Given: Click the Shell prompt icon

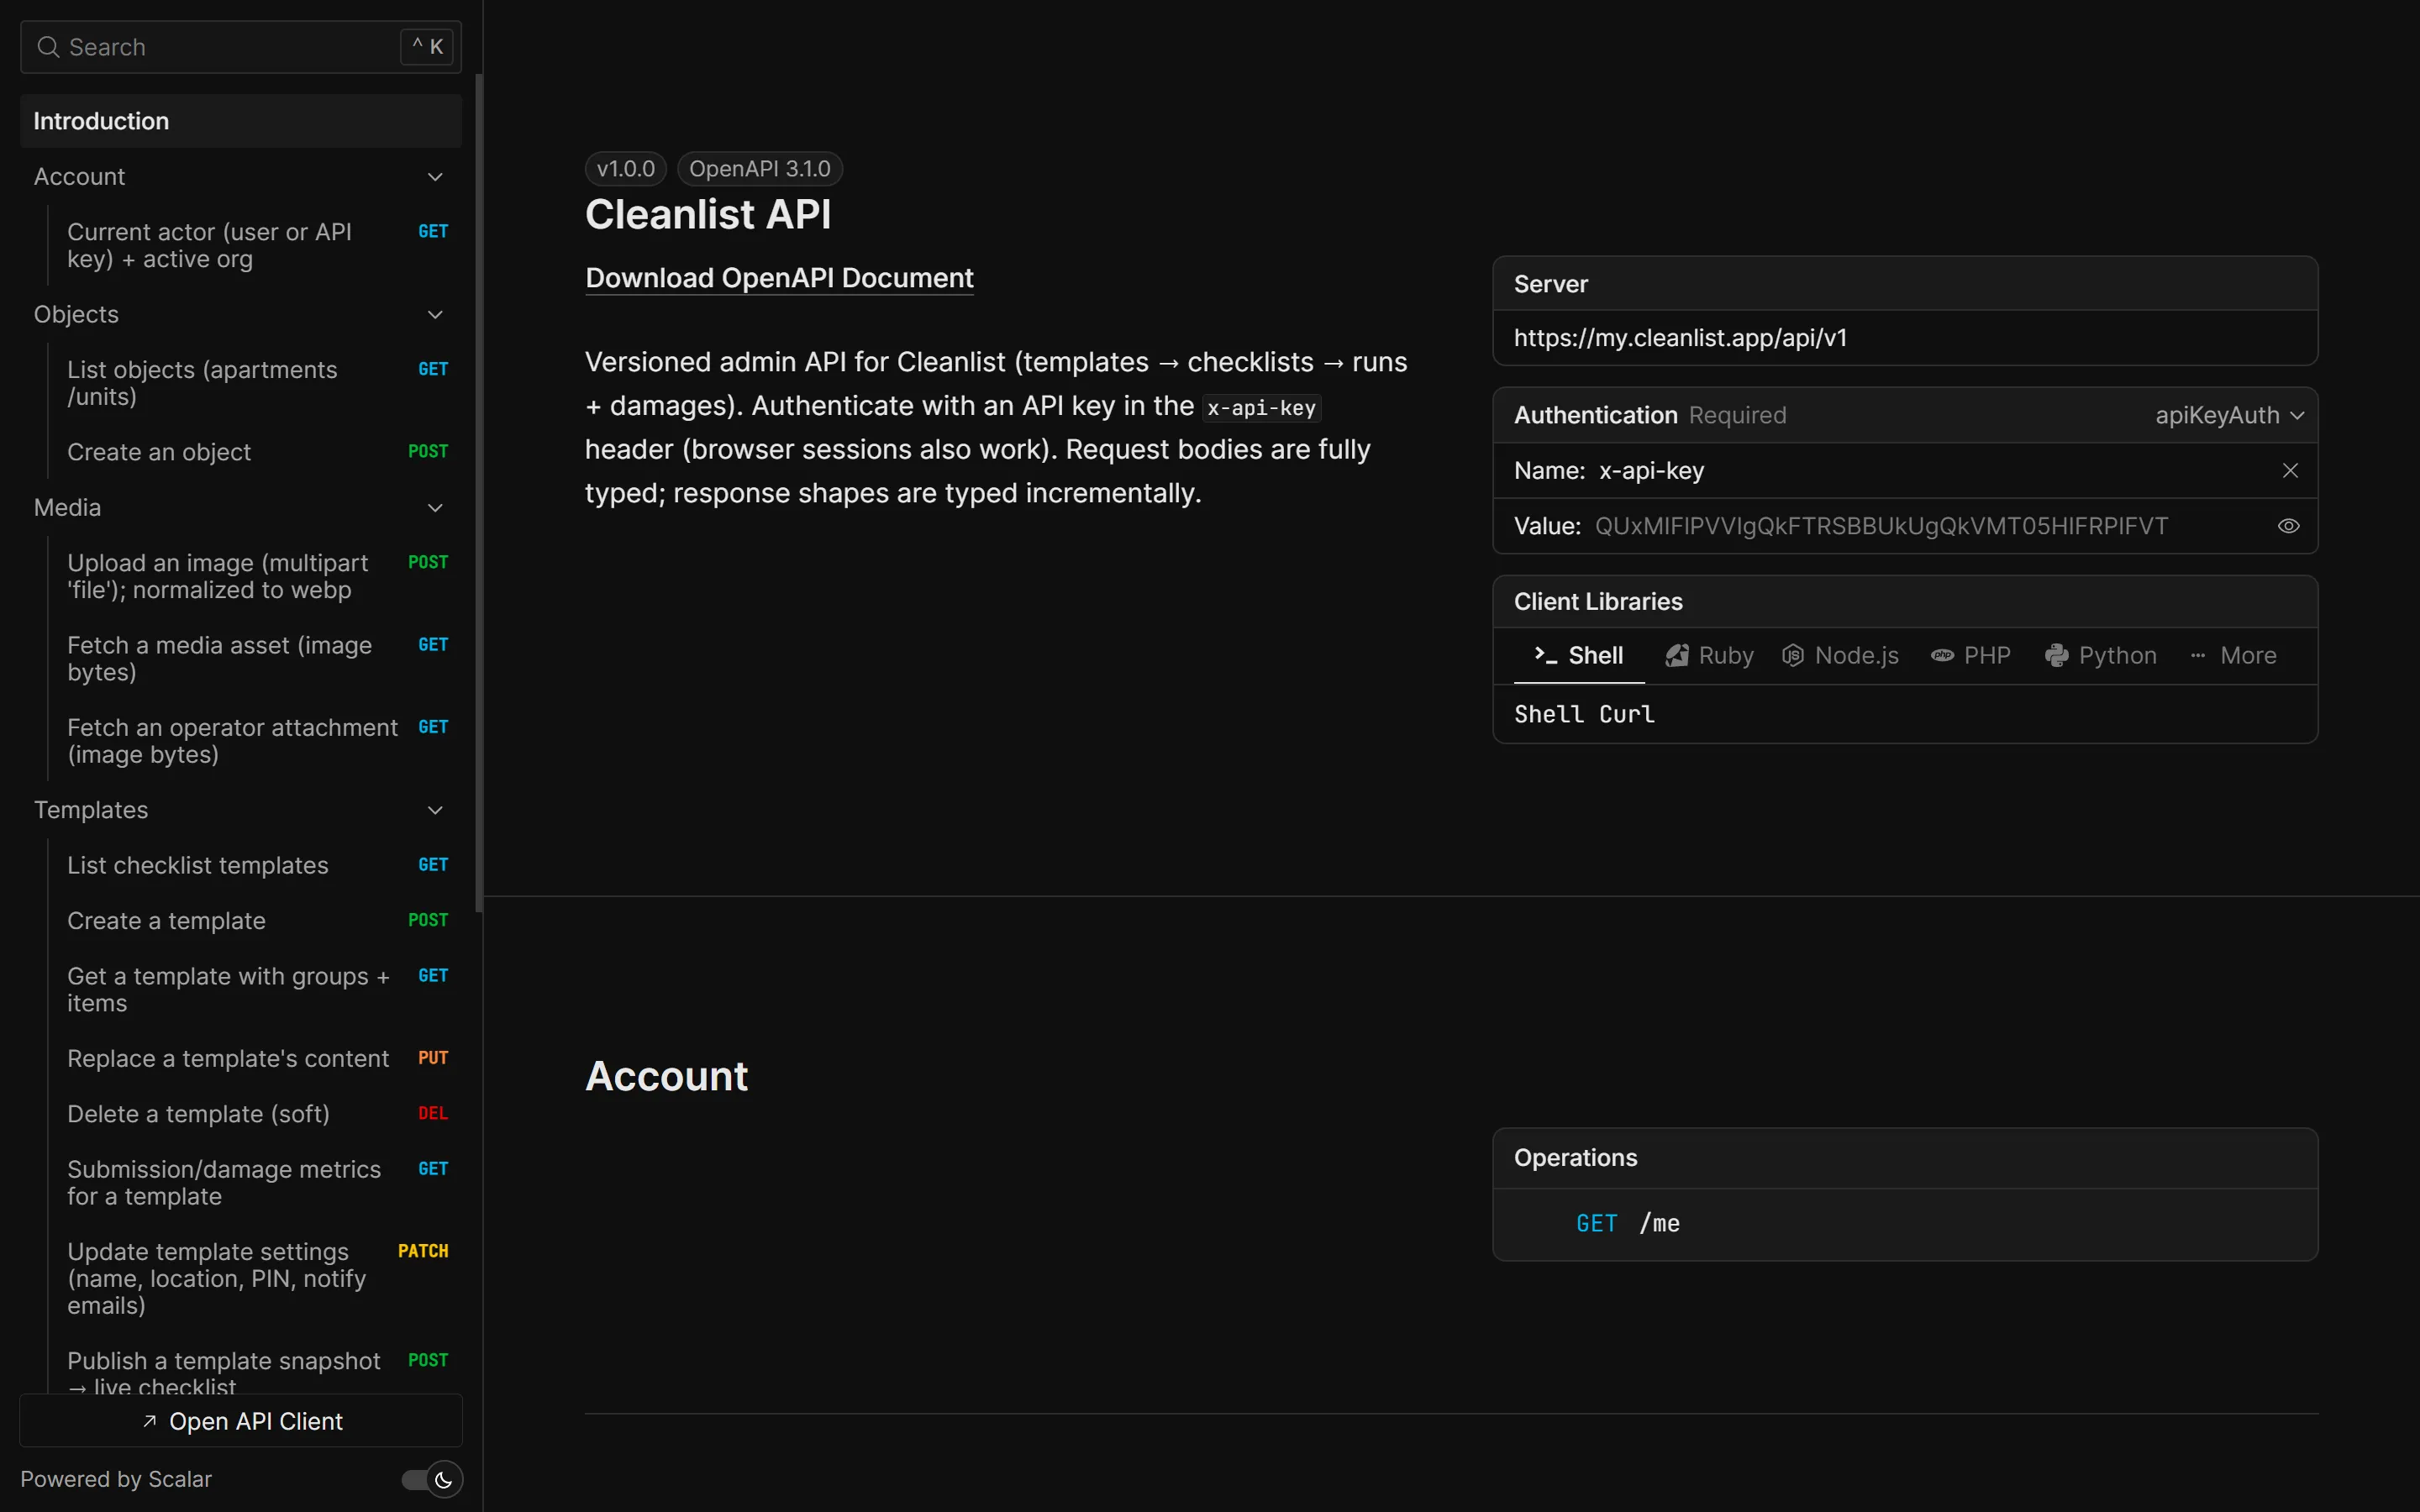Looking at the screenshot, I should 1546,655.
